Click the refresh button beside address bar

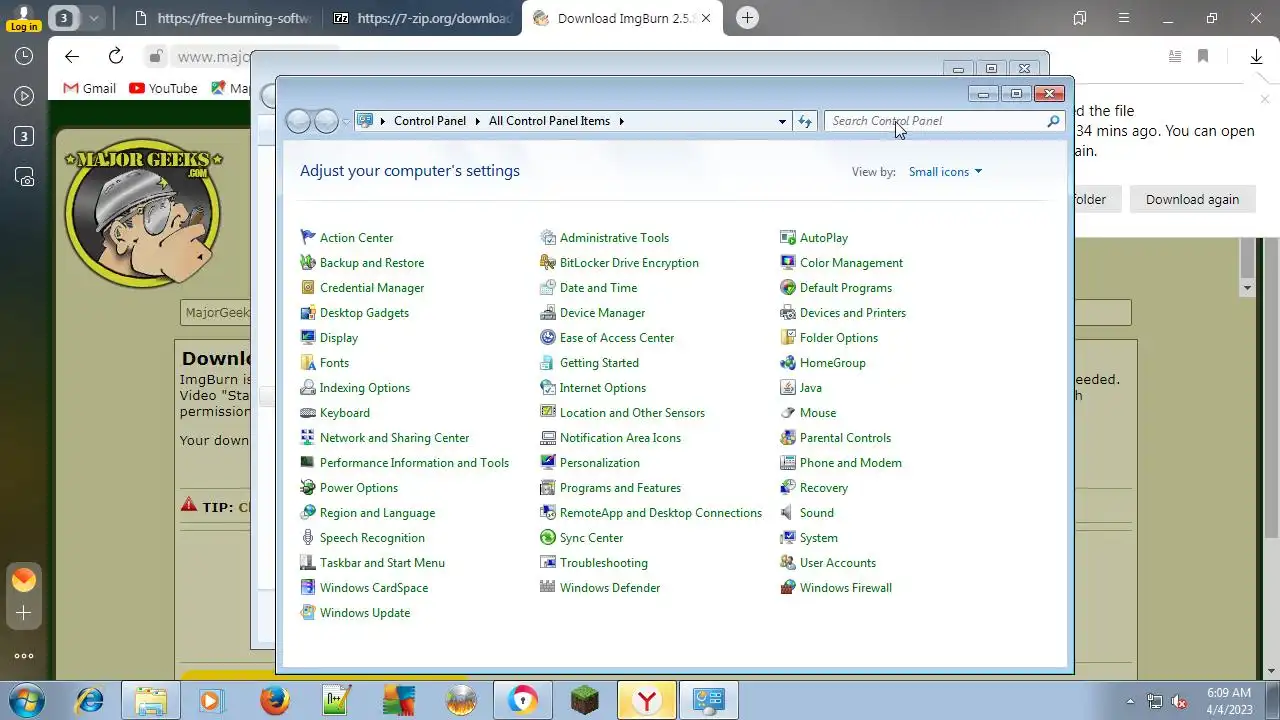tap(805, 121)
